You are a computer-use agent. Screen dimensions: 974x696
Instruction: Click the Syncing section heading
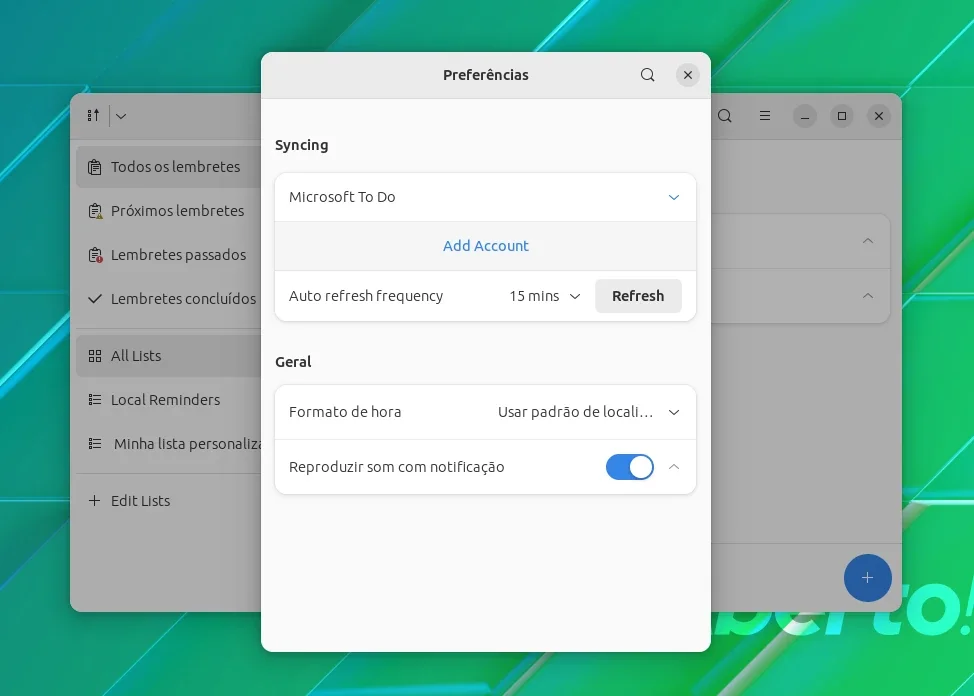pyautogui.click(x=301, y=145)
